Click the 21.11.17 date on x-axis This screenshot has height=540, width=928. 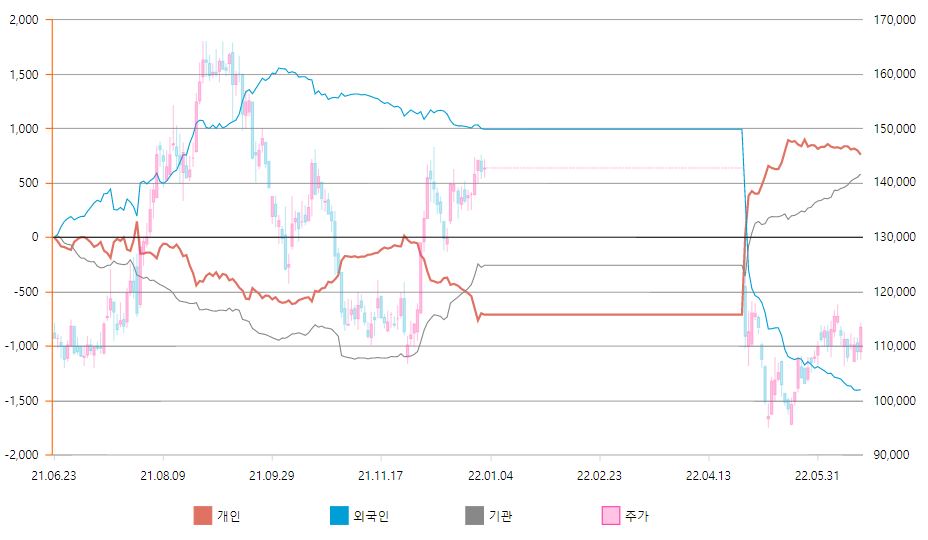381,475
